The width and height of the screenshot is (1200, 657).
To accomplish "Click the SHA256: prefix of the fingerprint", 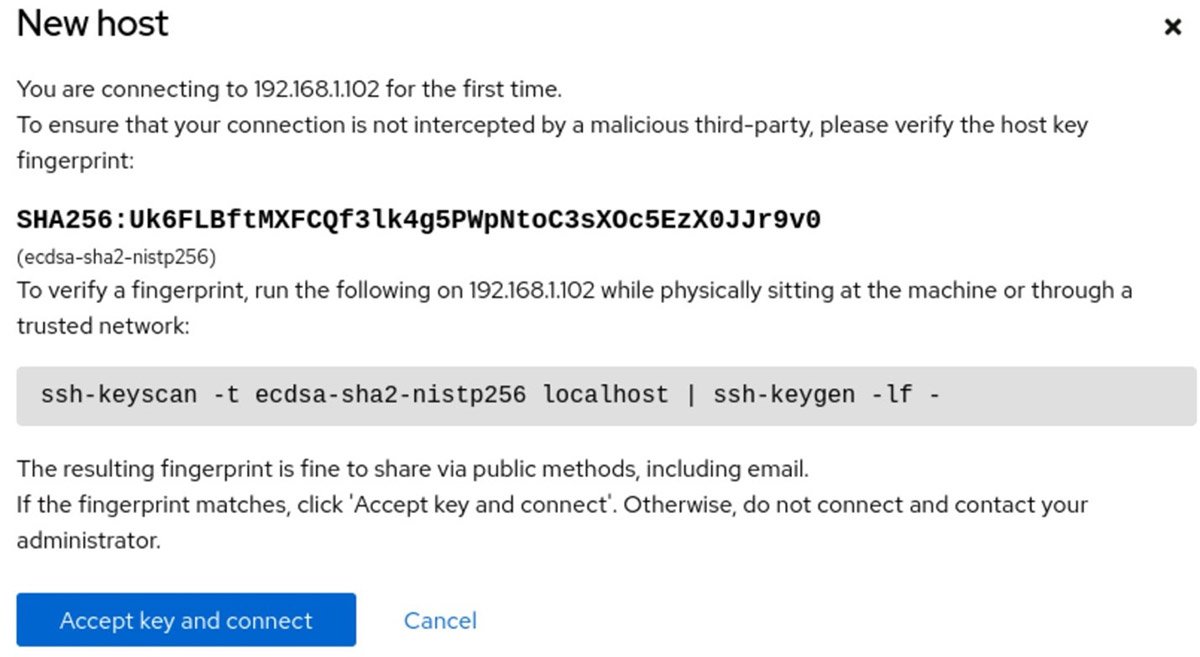I will pos(72,220).
